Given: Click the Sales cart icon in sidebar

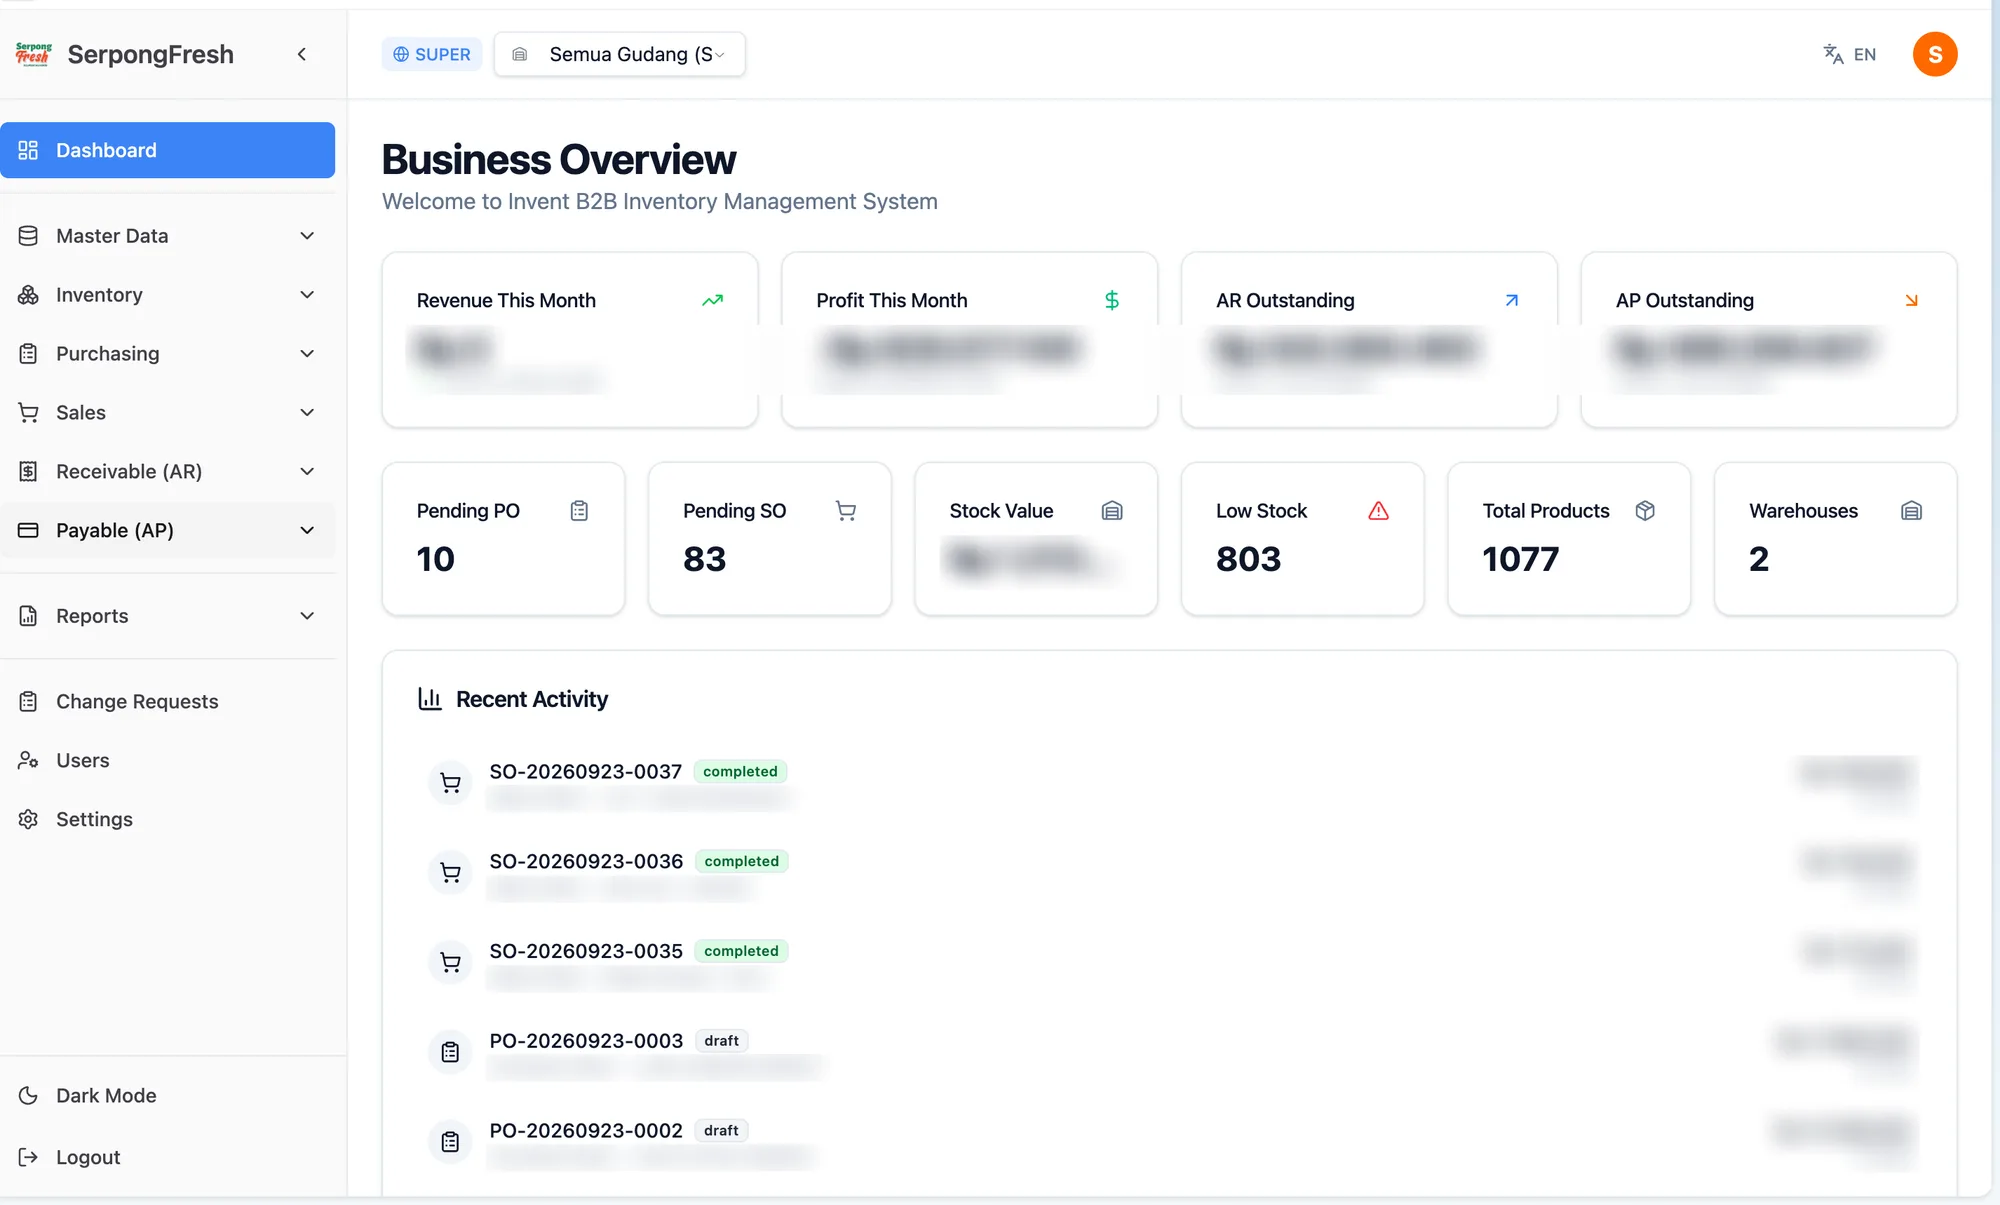Looking at the screenshot, I should pos(28,413).
